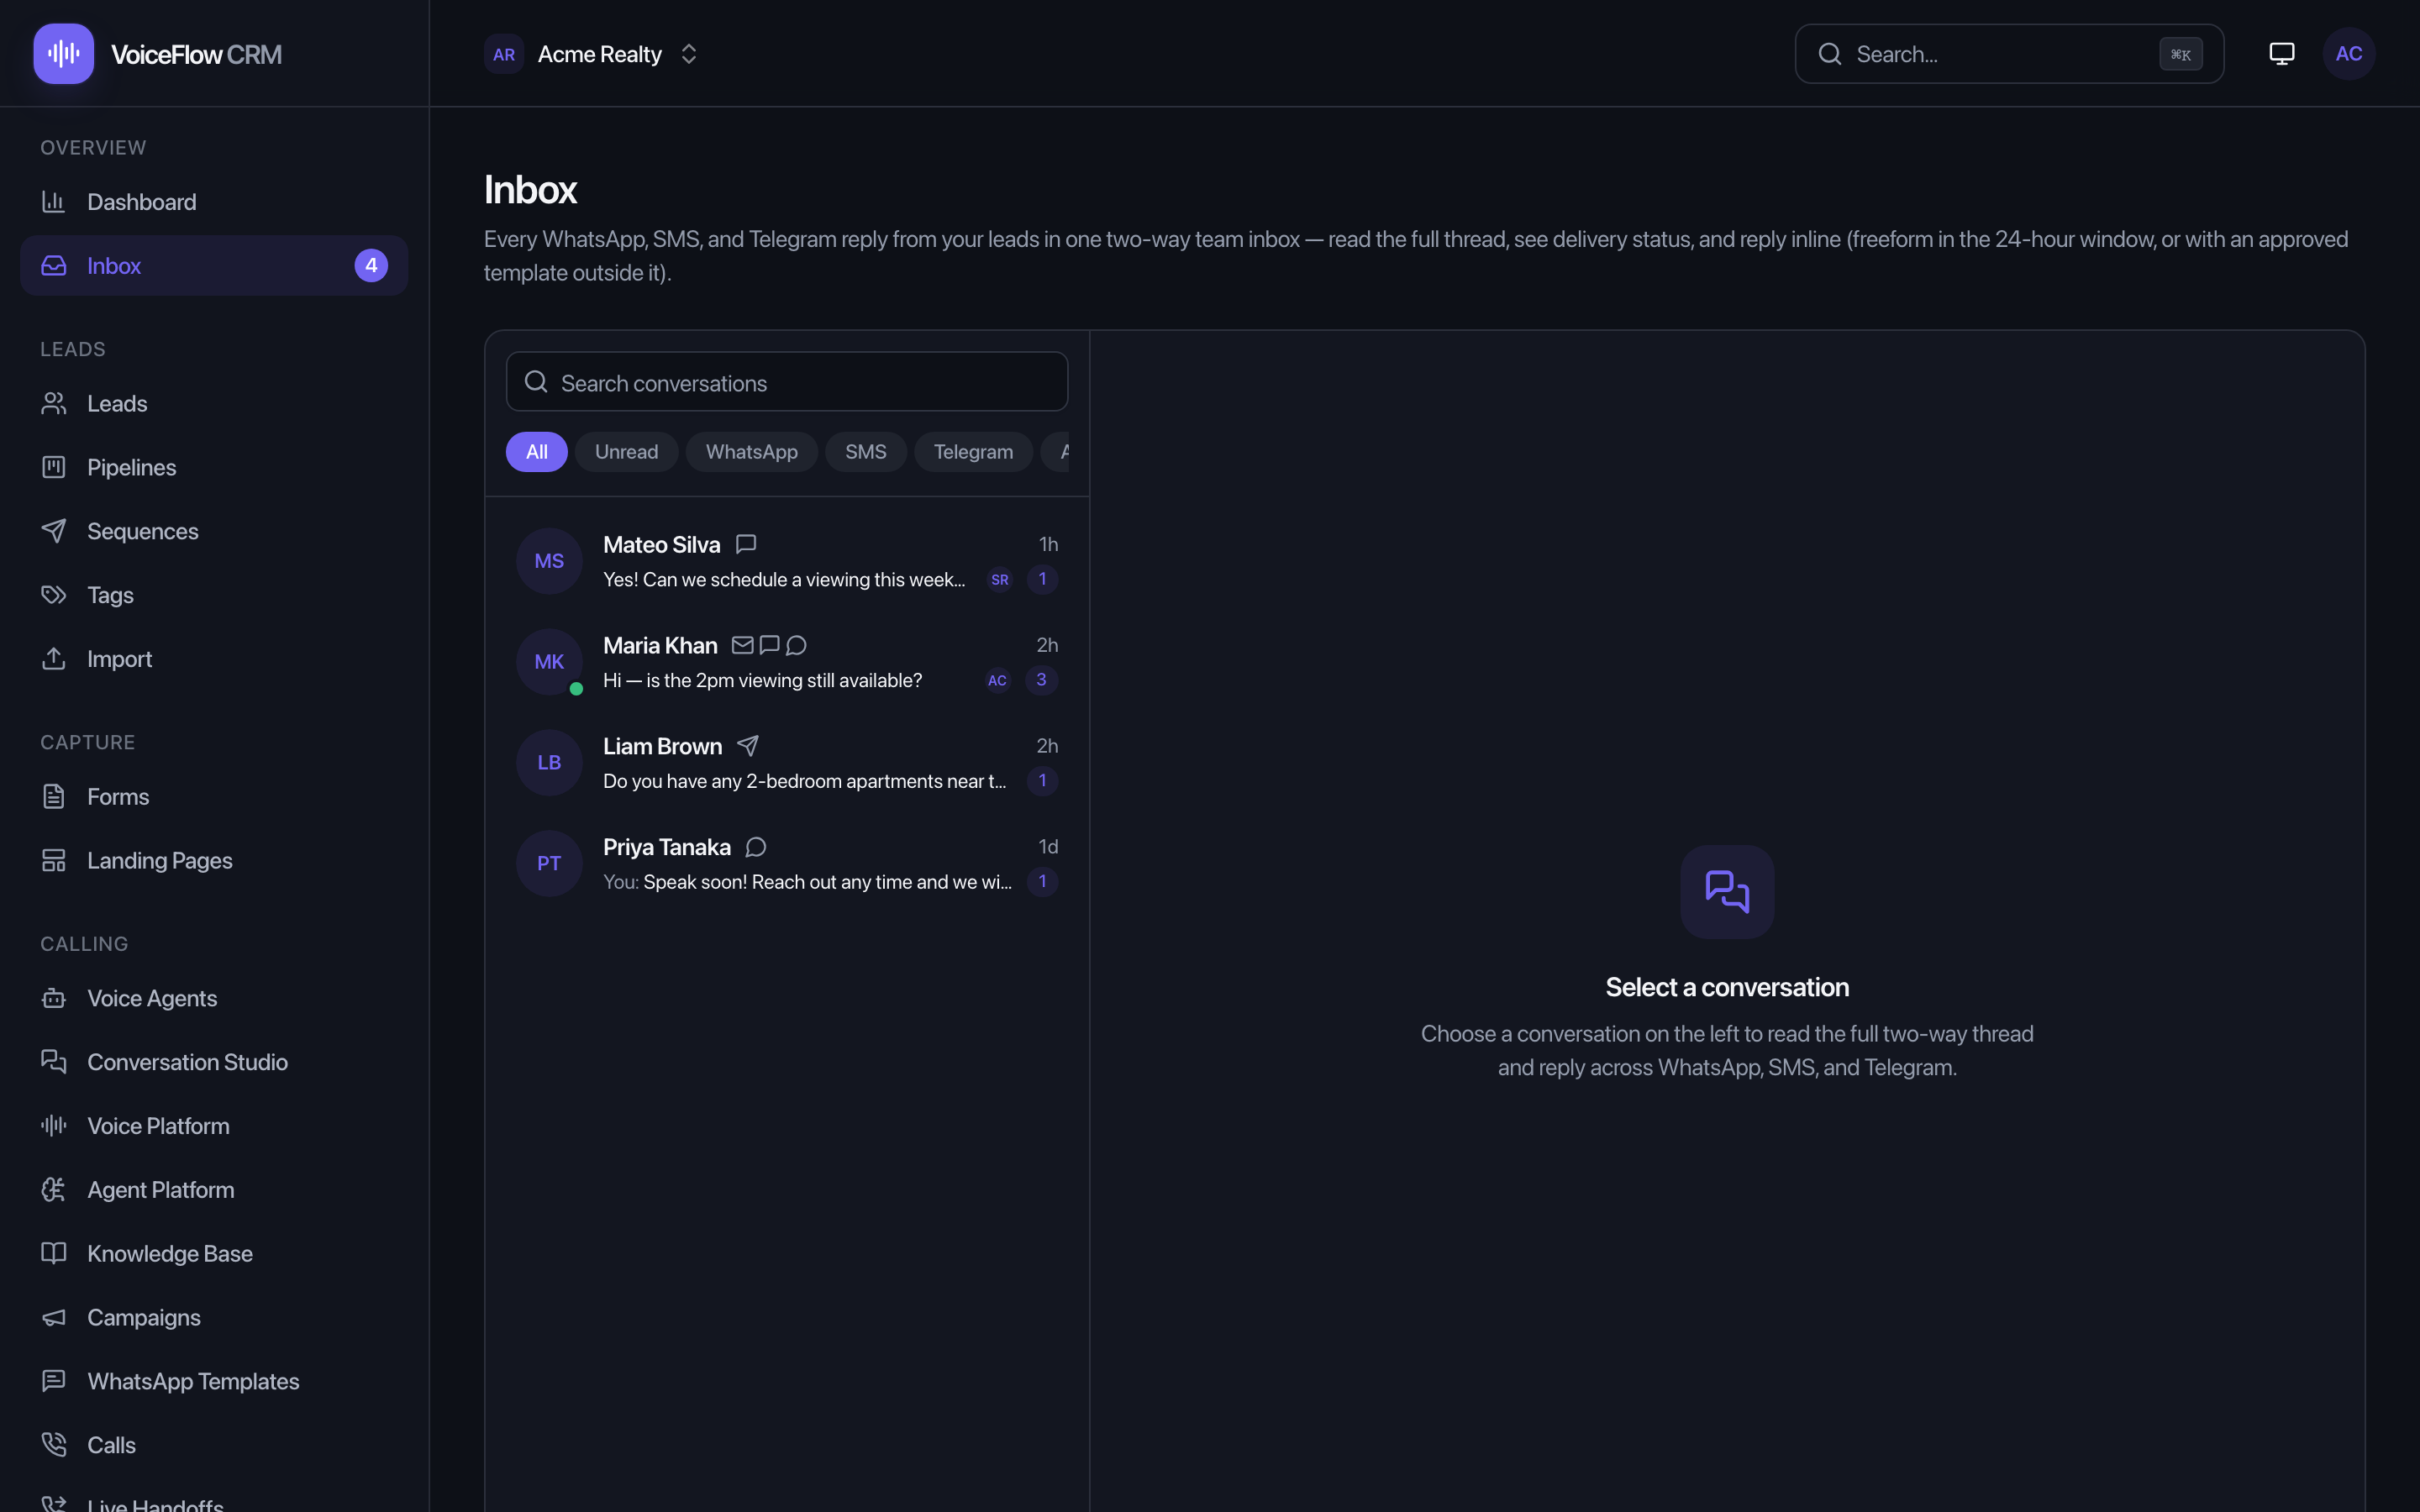This screenshot has height=1512, width=2420.
Task: Navigate to Leads
Action: tap(214, 404)
